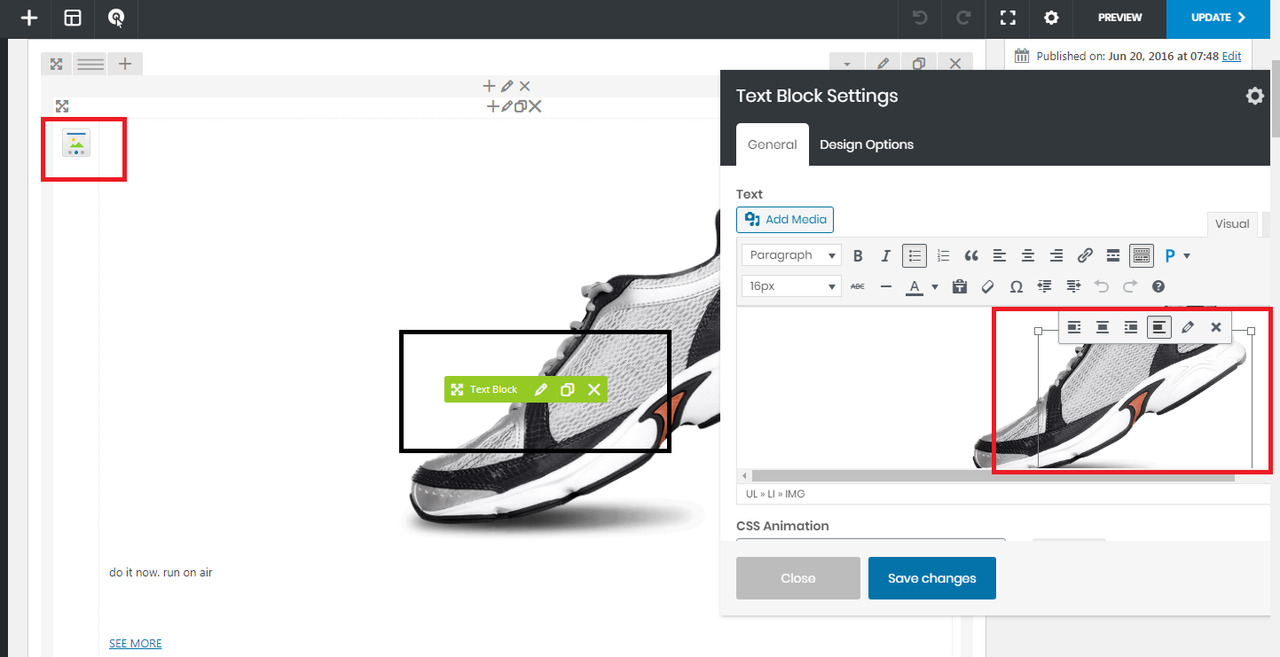
Task: Select the Visual editor tab
Action: 1231,224
